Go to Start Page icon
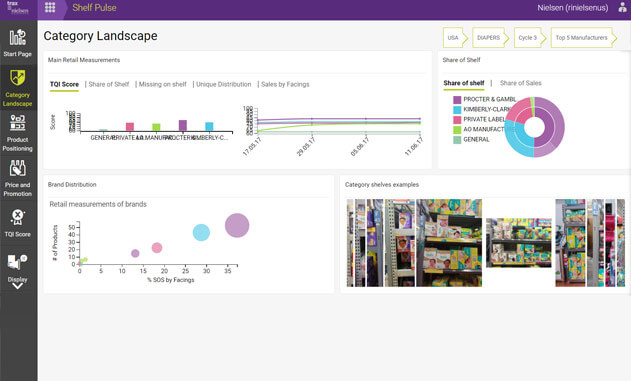 point(17,37)
